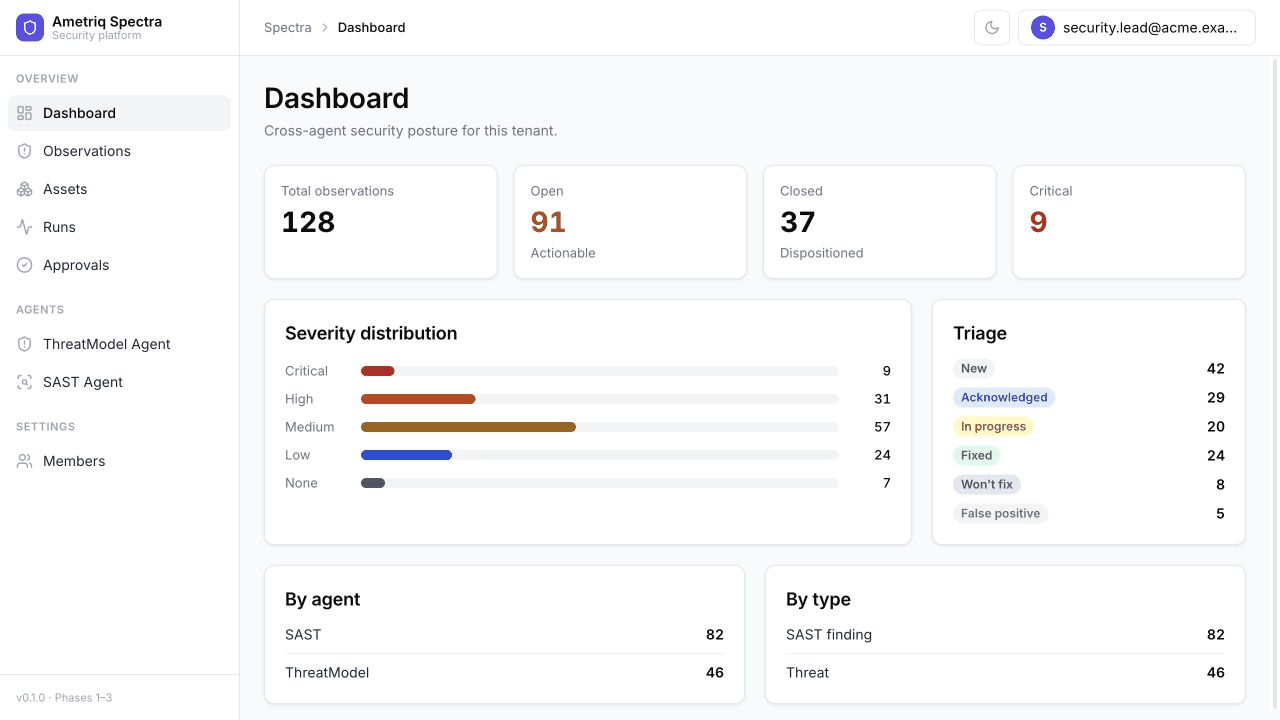Select ThreatModel Agent in sidebar

[119, 344]
